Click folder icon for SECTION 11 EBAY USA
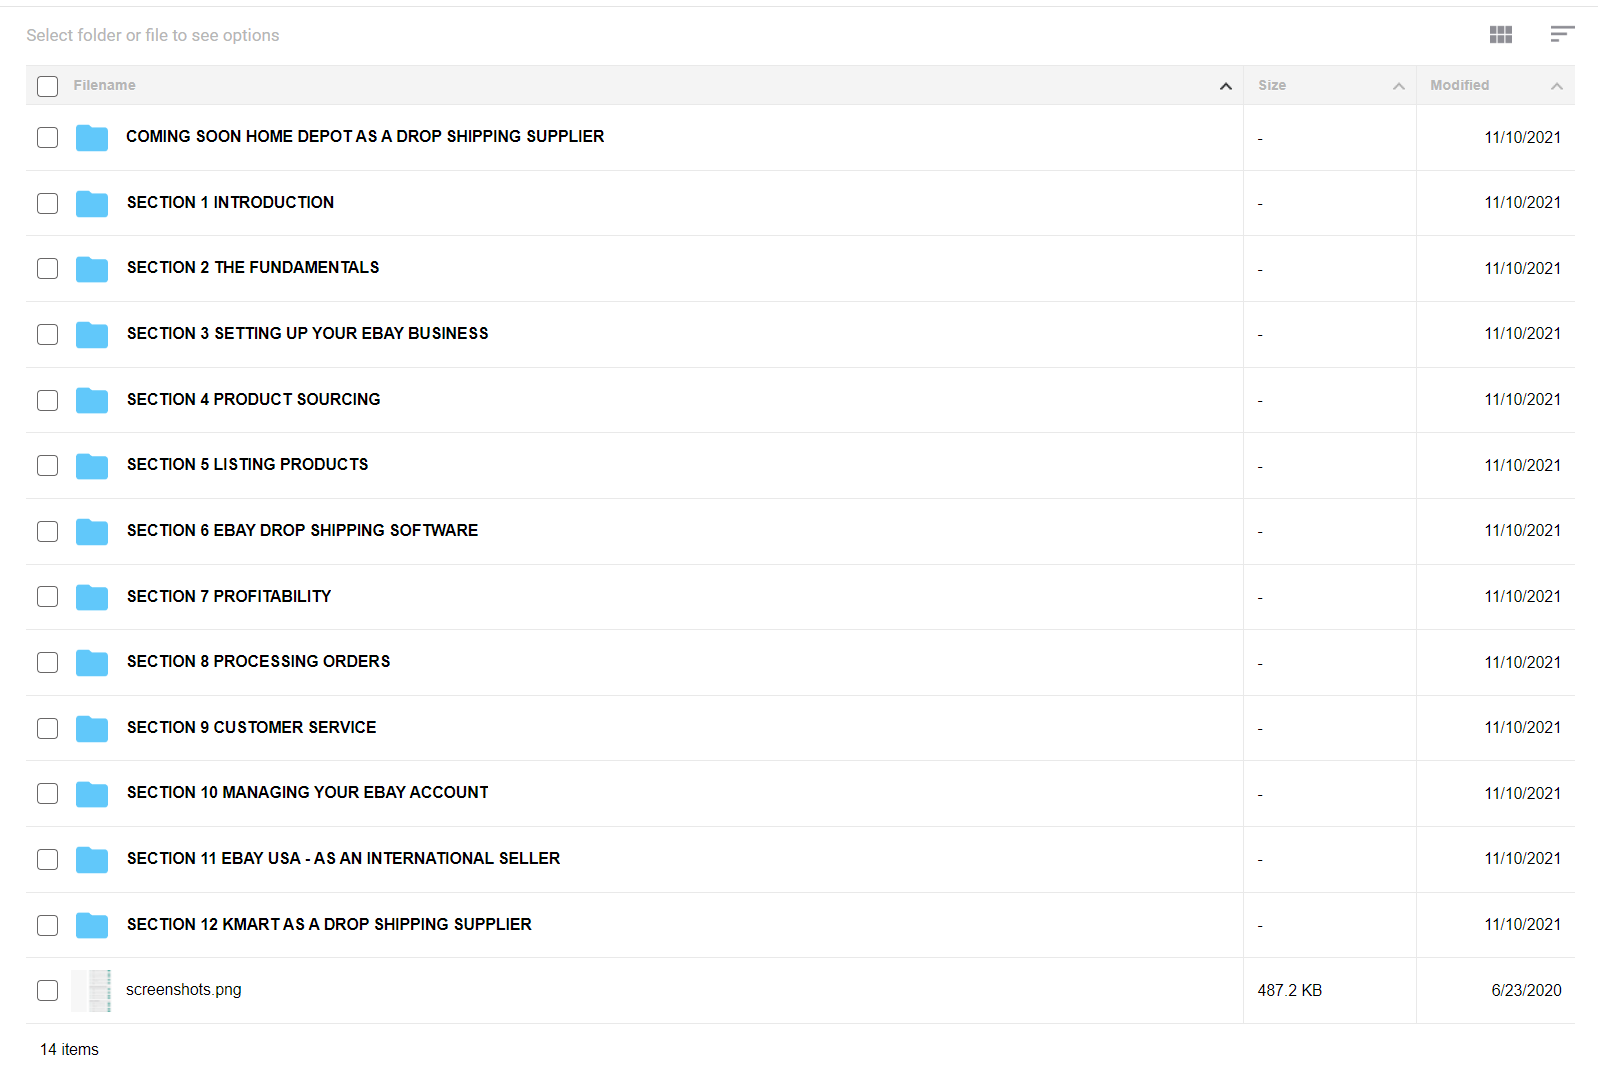 tap(92, 860)
